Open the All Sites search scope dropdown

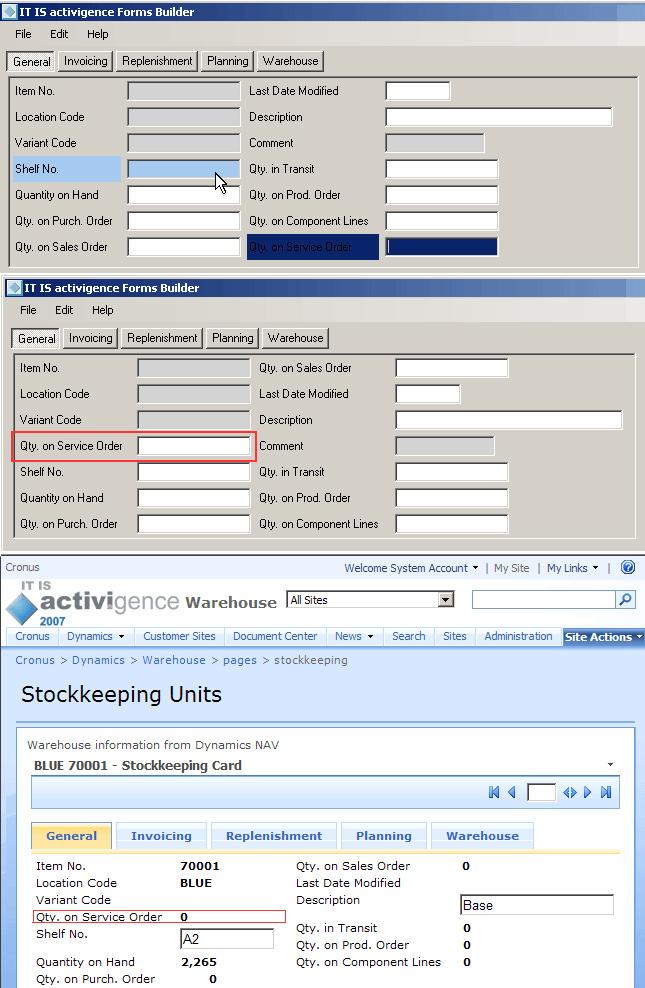coord(446,599)
